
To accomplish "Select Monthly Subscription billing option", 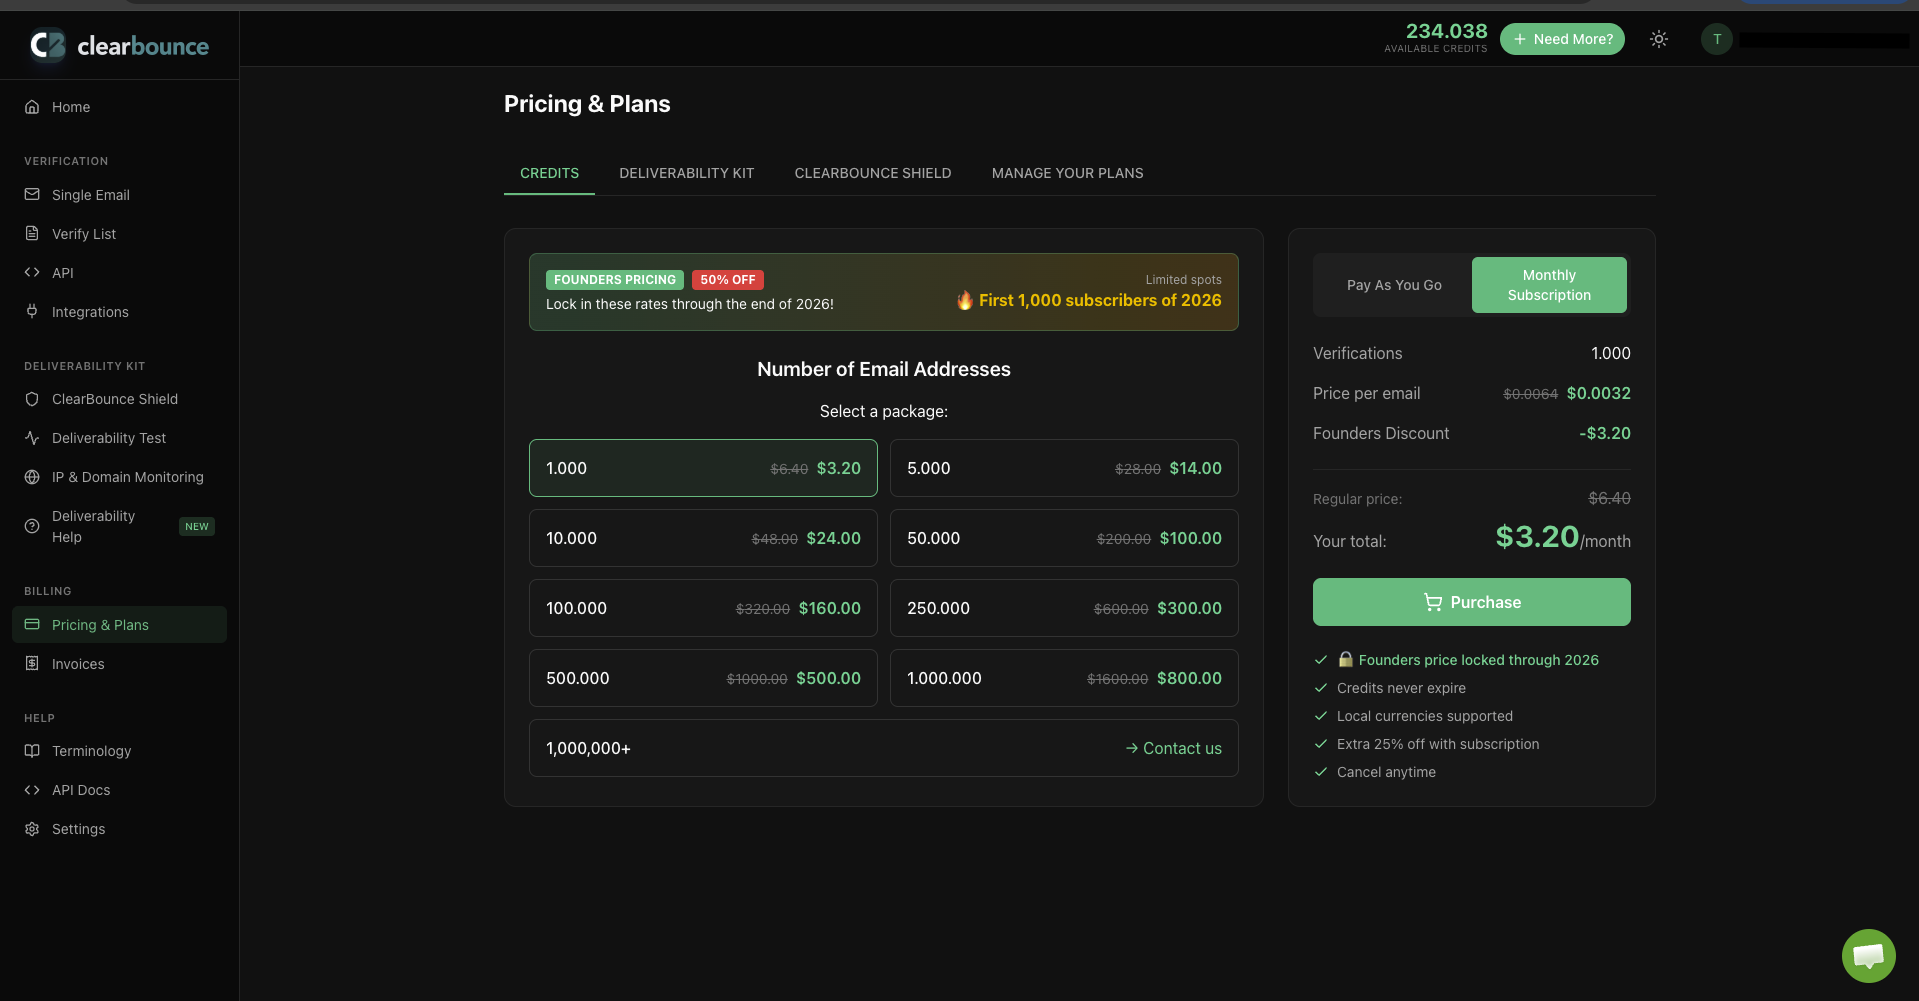I will [x=1548, y=285].
